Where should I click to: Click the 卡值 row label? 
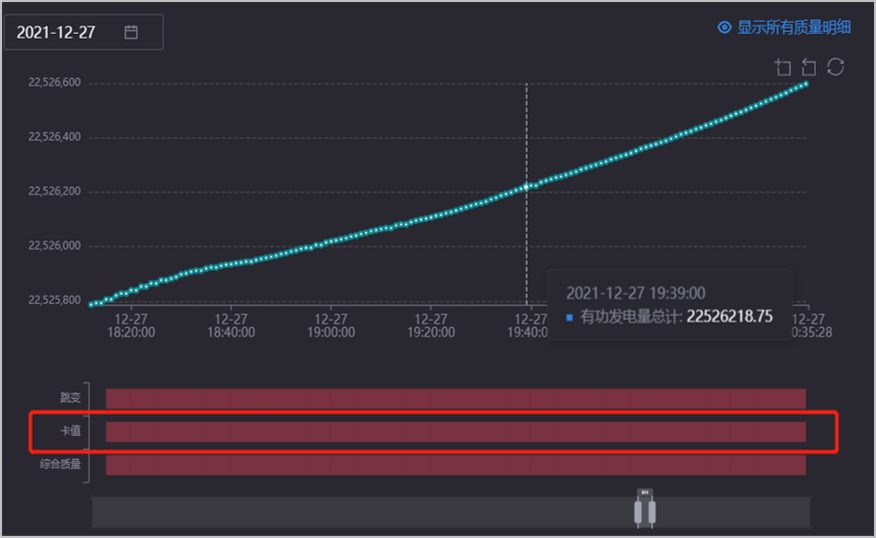point(70,431)
